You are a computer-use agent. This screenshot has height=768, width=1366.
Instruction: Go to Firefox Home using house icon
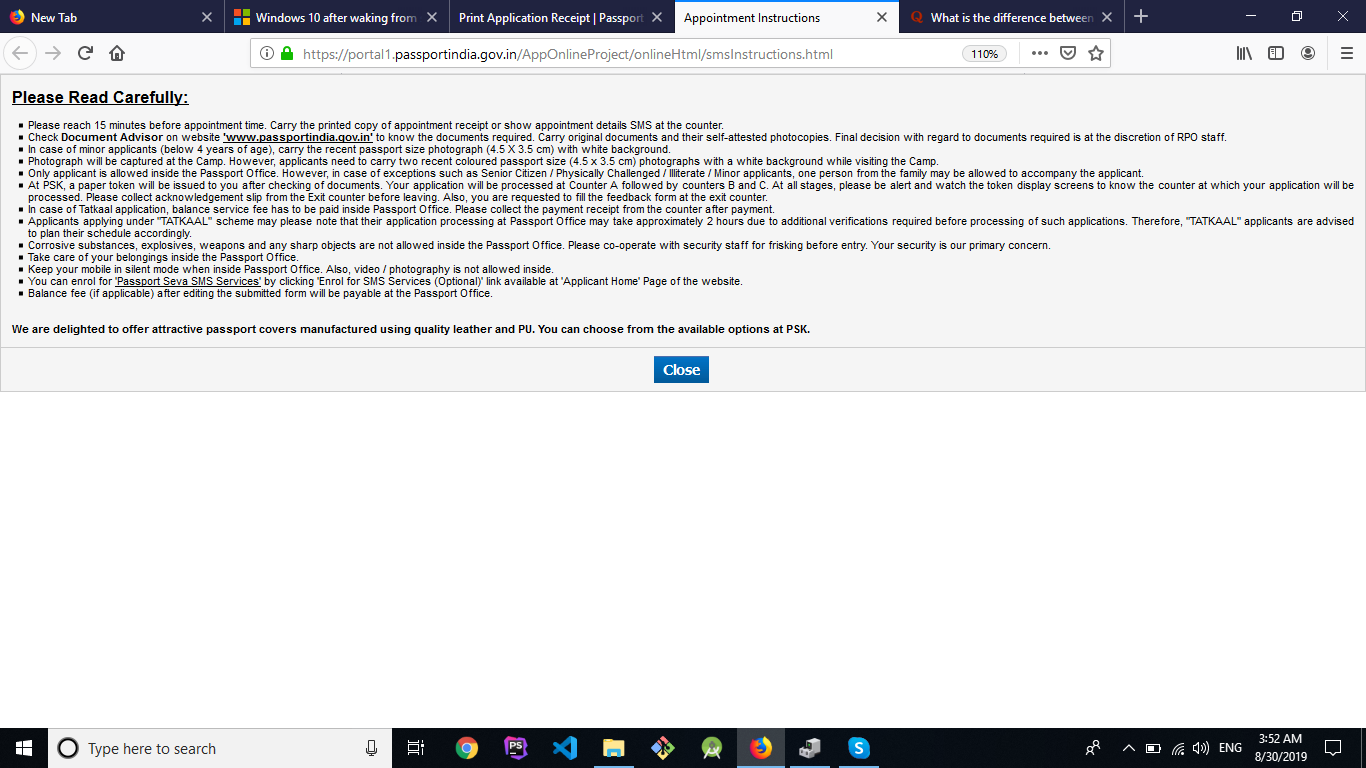[117, 54]
